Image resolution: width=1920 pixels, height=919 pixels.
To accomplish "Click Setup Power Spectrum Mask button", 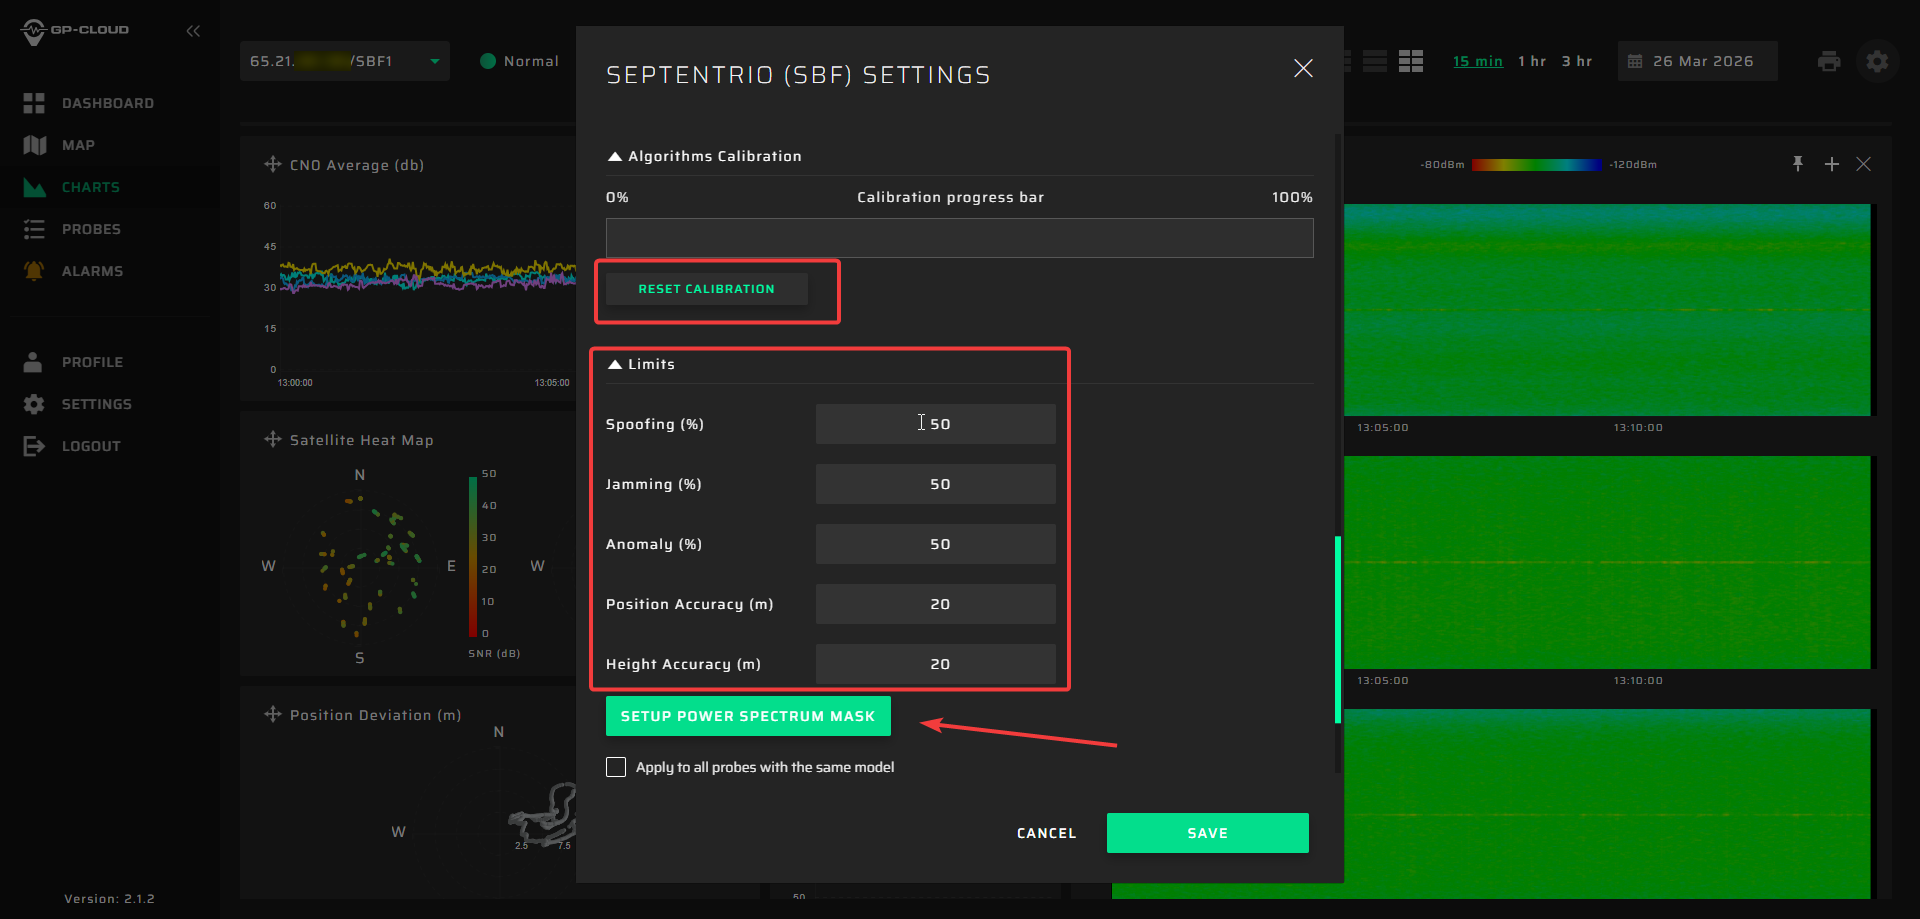I will pos(748,716).
